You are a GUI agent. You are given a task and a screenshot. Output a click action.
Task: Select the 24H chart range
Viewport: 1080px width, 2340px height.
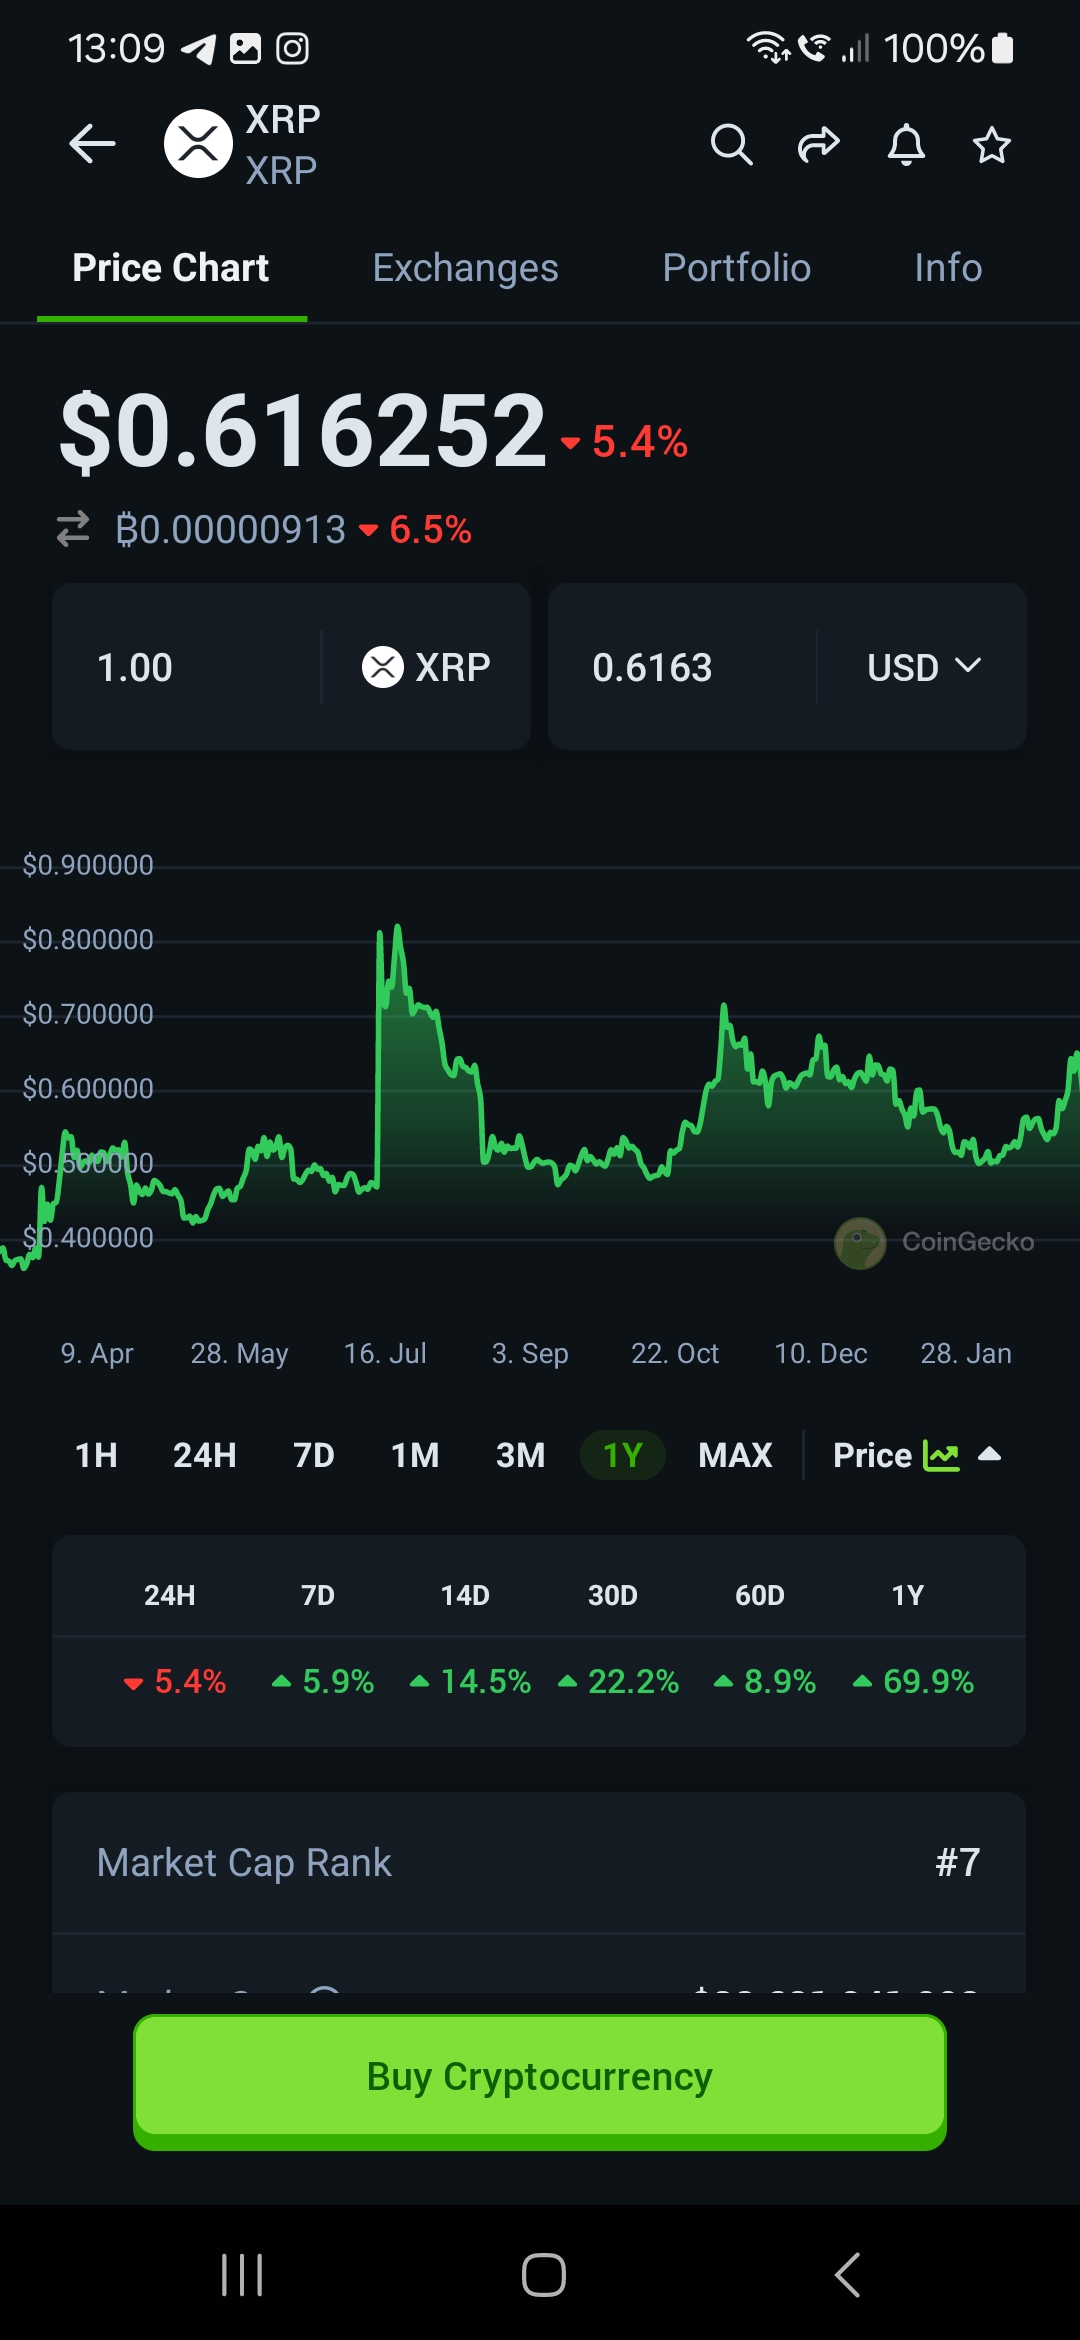pyautogui.click(x=204, y=1455)
